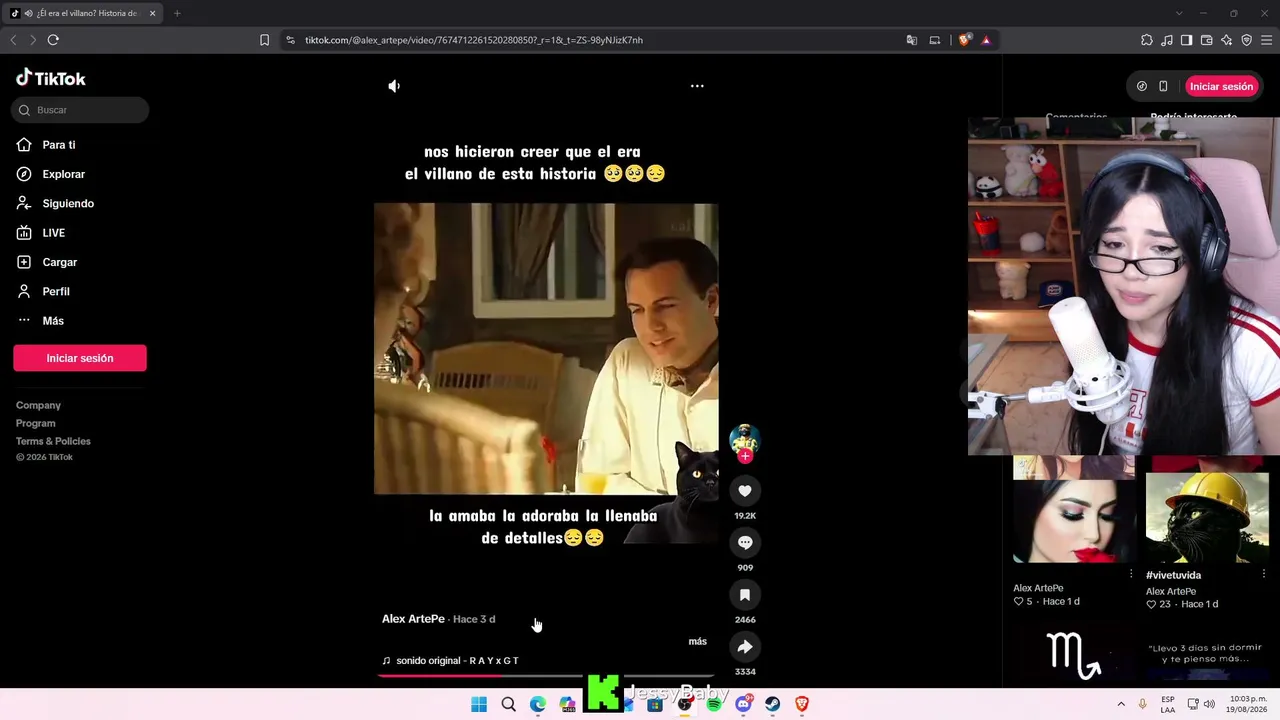Open the Scorpio symbol video thumbnail
This screenshot has width=1280, height=720.
tap(1074, 654)
